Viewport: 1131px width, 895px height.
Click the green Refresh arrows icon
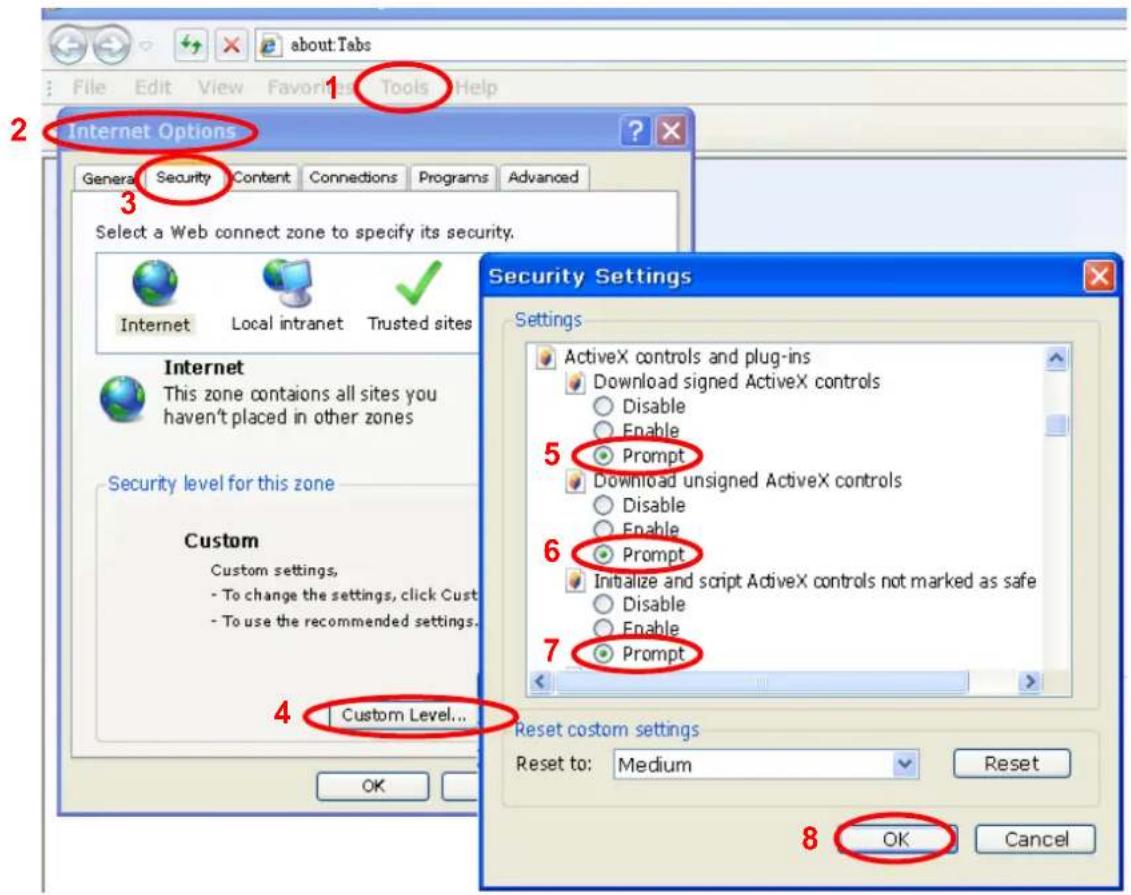coord(191,45)
